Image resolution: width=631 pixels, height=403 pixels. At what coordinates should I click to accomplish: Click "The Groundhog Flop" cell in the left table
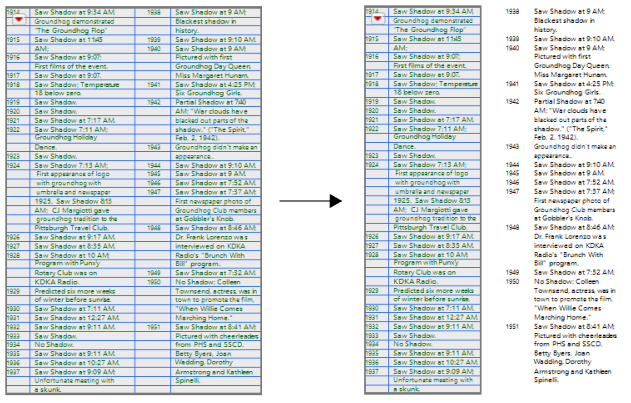point(71,31)
